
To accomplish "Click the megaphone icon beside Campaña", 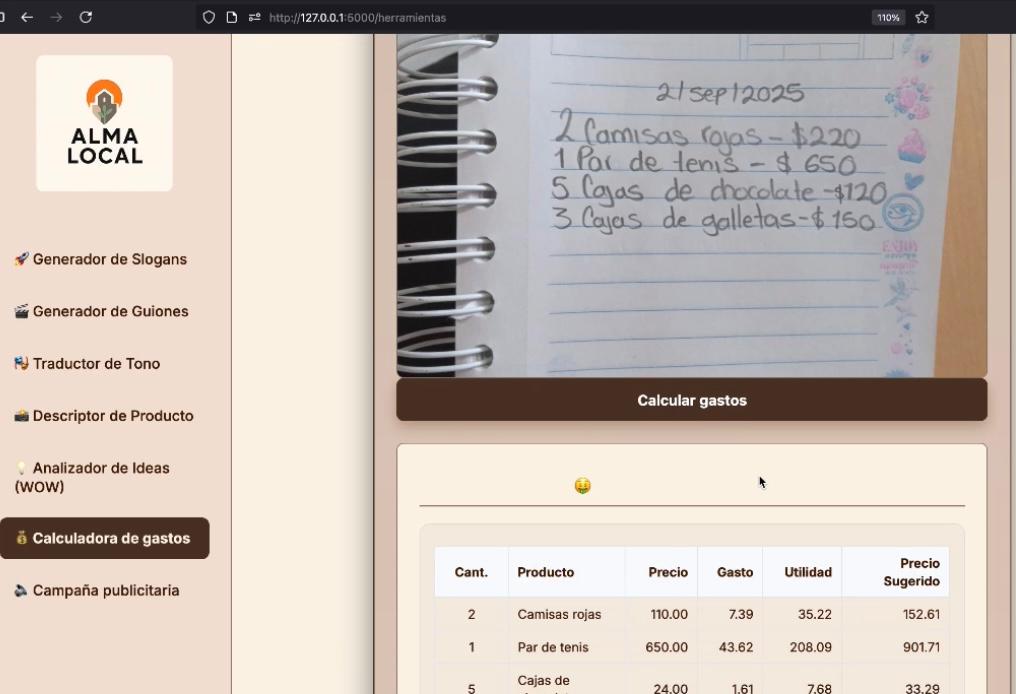I will click(21, 590).
